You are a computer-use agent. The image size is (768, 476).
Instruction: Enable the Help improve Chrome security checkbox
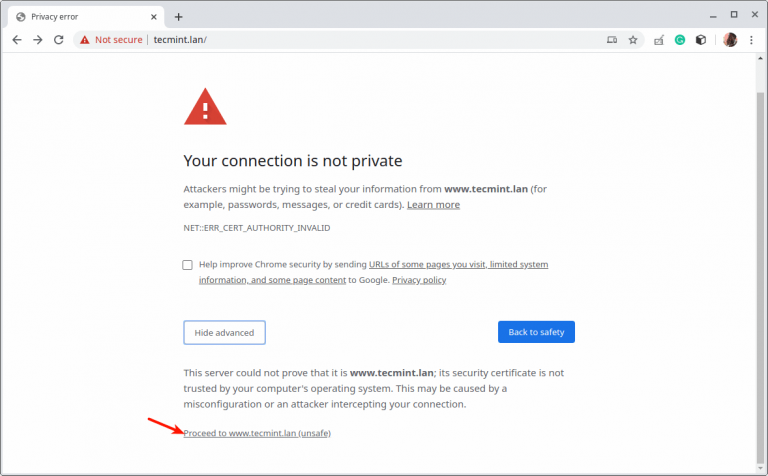(188, 265)
